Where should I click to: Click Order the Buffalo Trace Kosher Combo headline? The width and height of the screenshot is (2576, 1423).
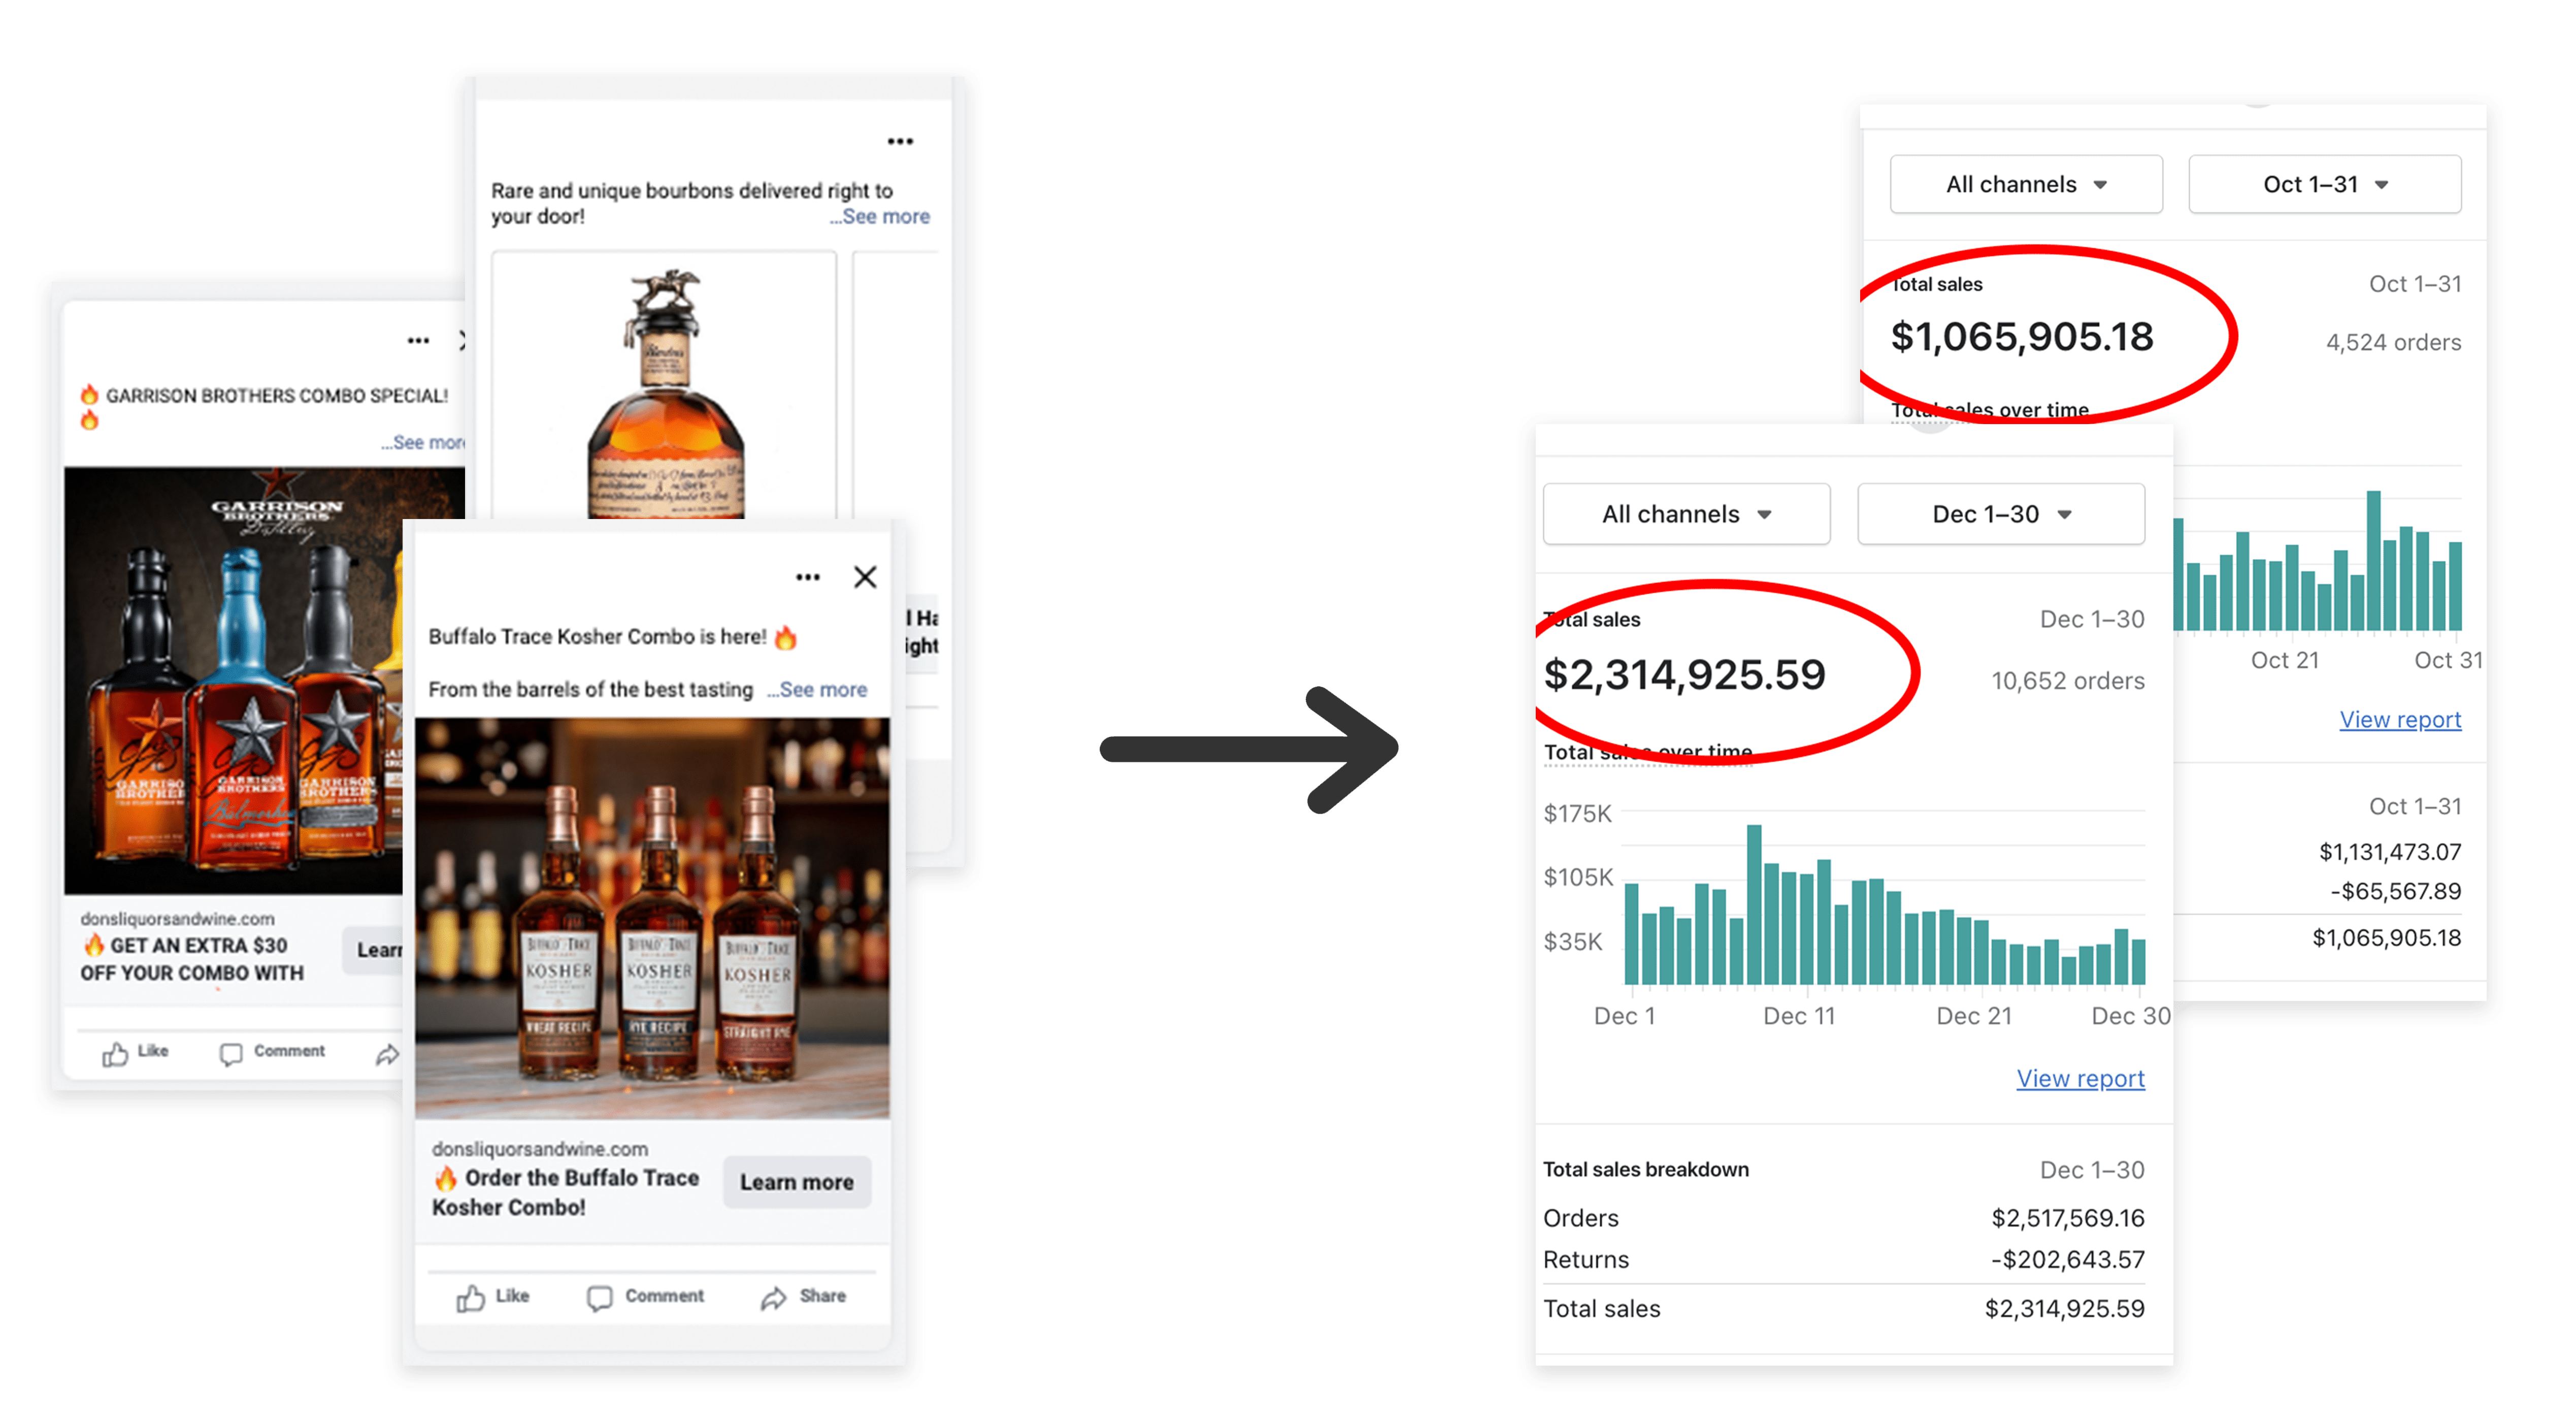566,1192
